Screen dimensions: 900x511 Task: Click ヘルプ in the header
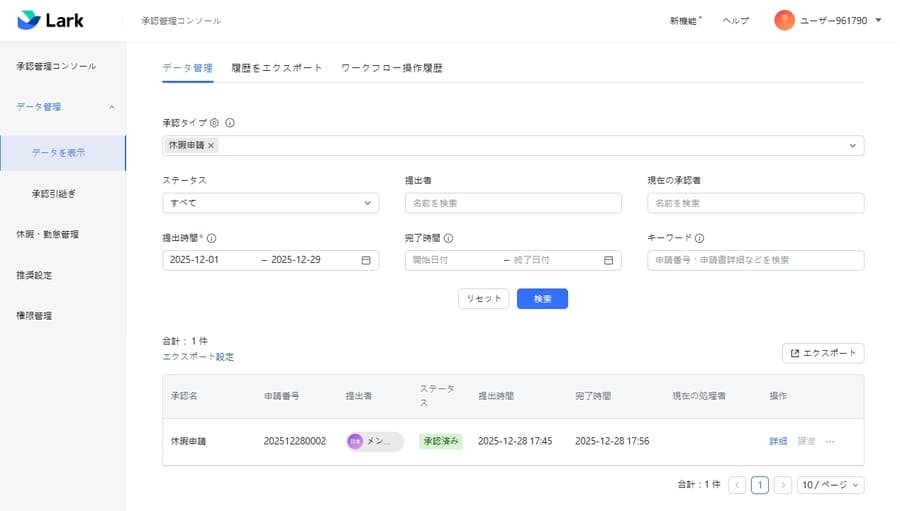(x=735, y=21)
